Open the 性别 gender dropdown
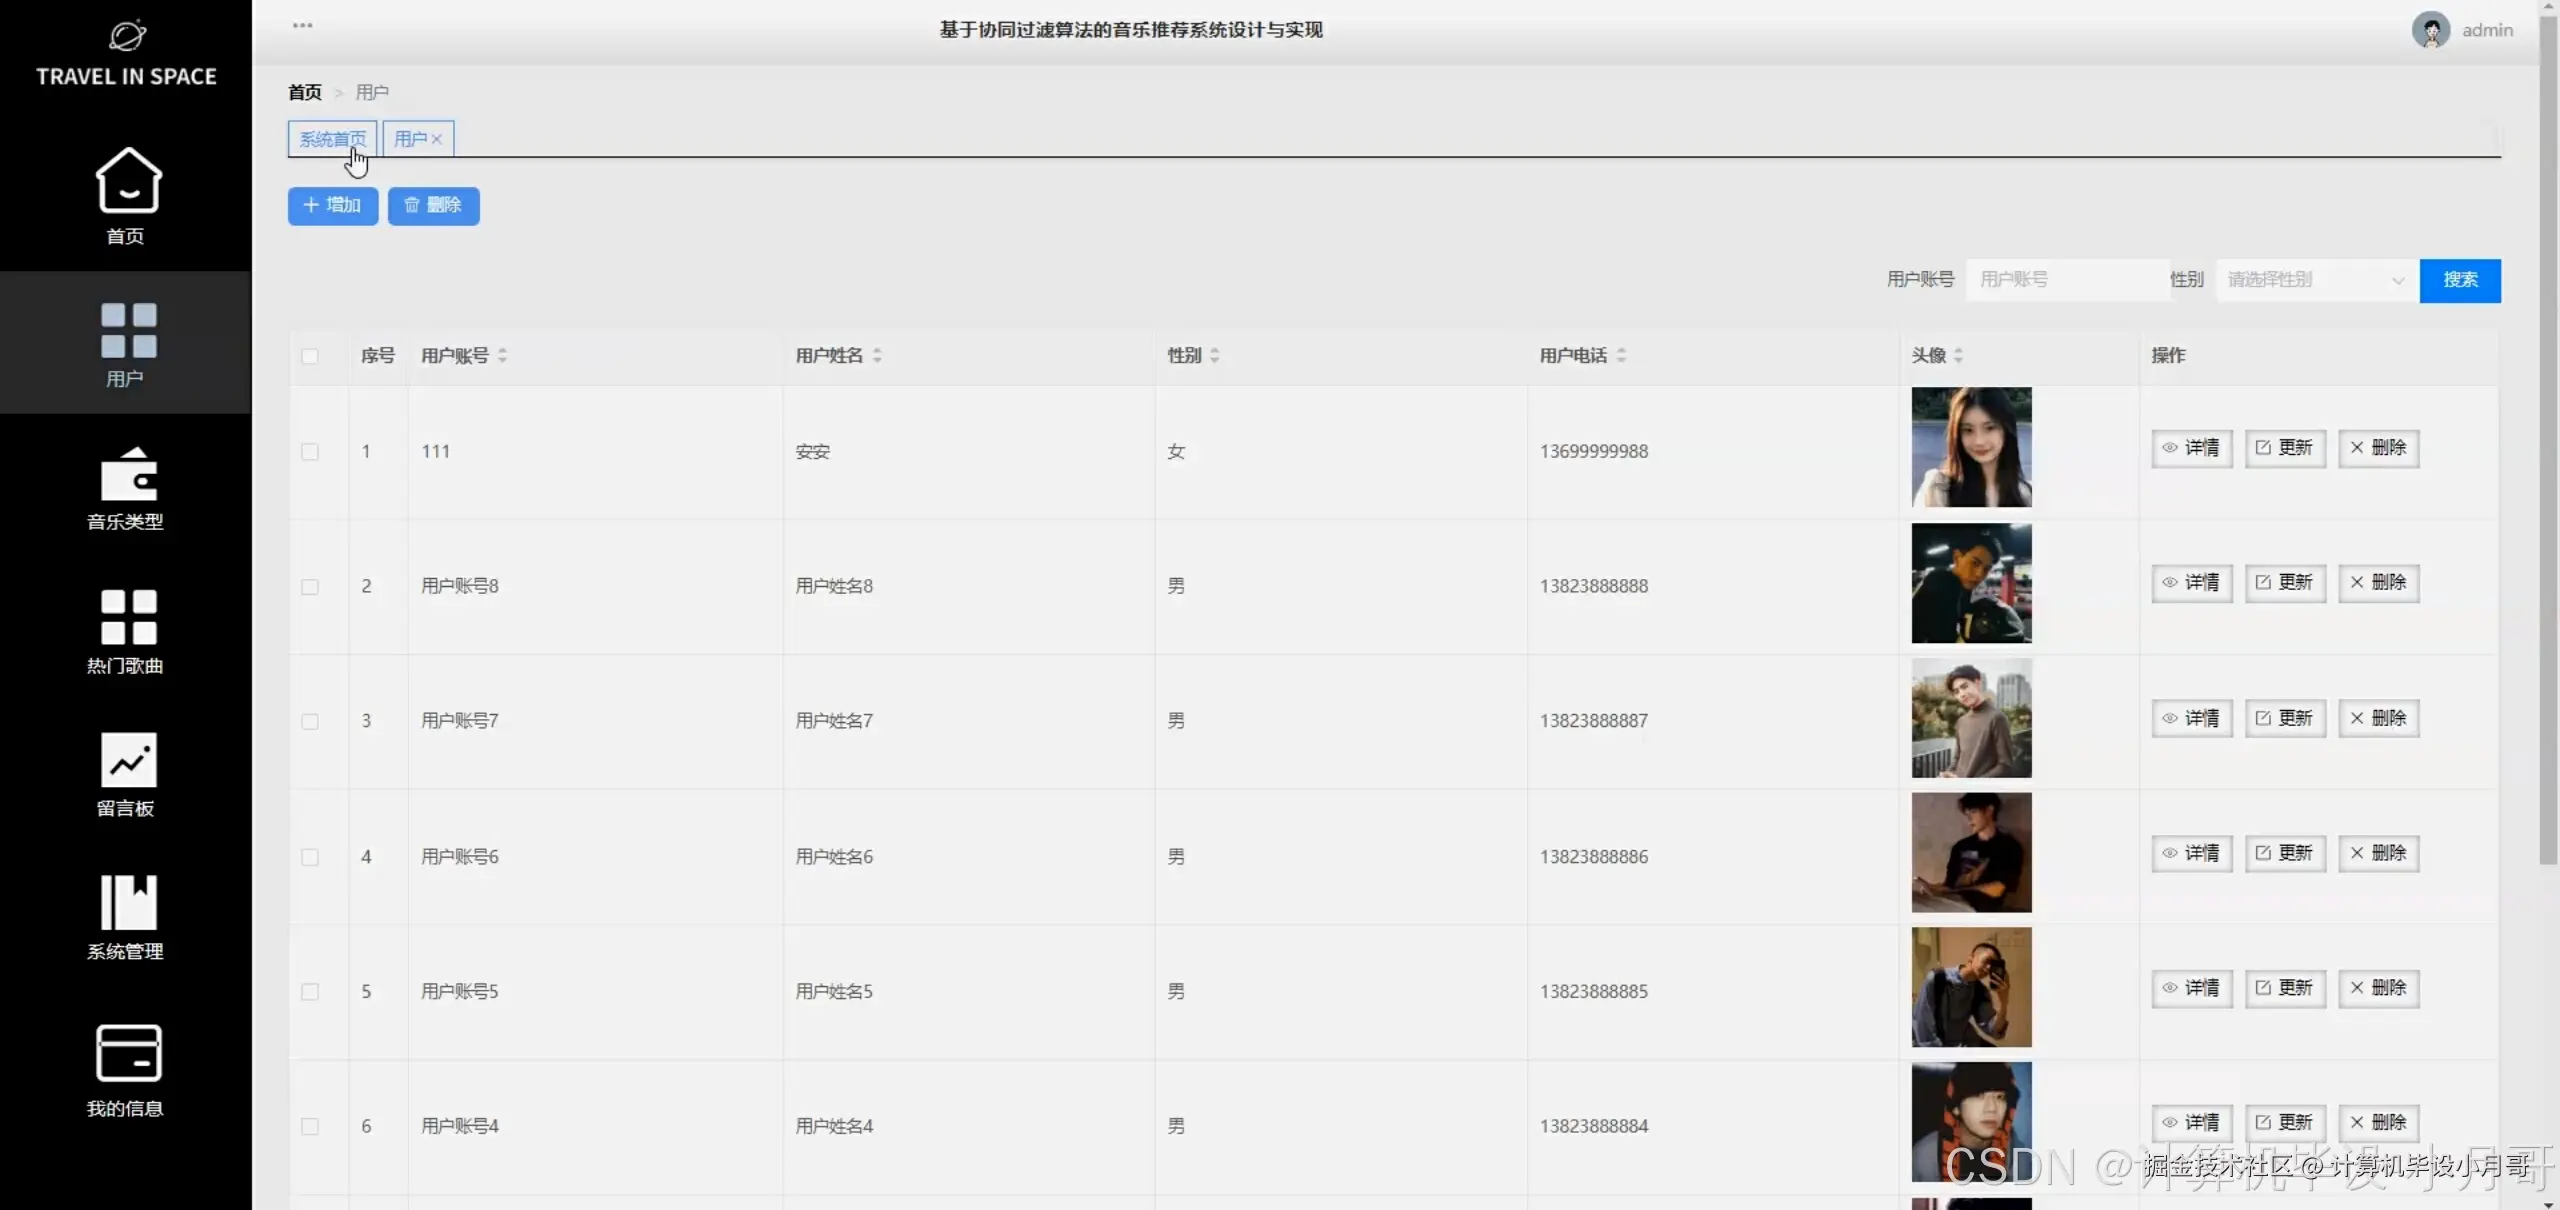The width and height of the screenshot is (2560, 1210). click(2315, 280)
